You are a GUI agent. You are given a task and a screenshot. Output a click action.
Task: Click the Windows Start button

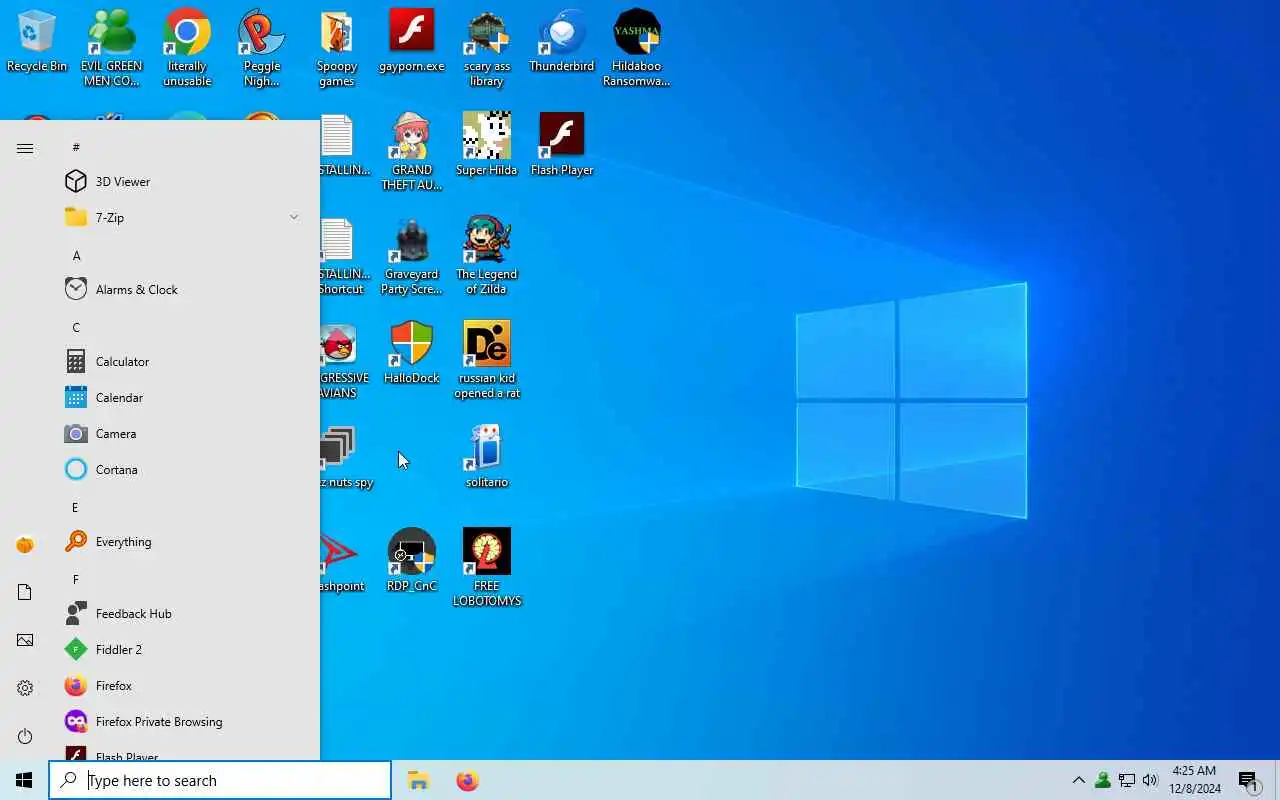tap(24, 780)
